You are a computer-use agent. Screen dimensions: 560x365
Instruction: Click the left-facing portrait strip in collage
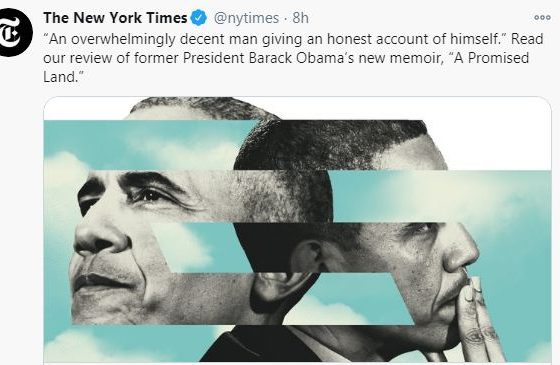[143, 246]
